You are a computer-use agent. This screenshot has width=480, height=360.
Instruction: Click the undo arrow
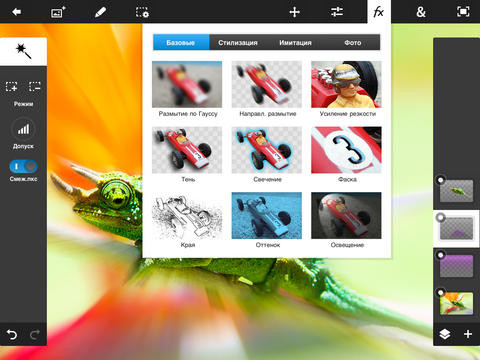pyautogui.click(x=12, y=334)
